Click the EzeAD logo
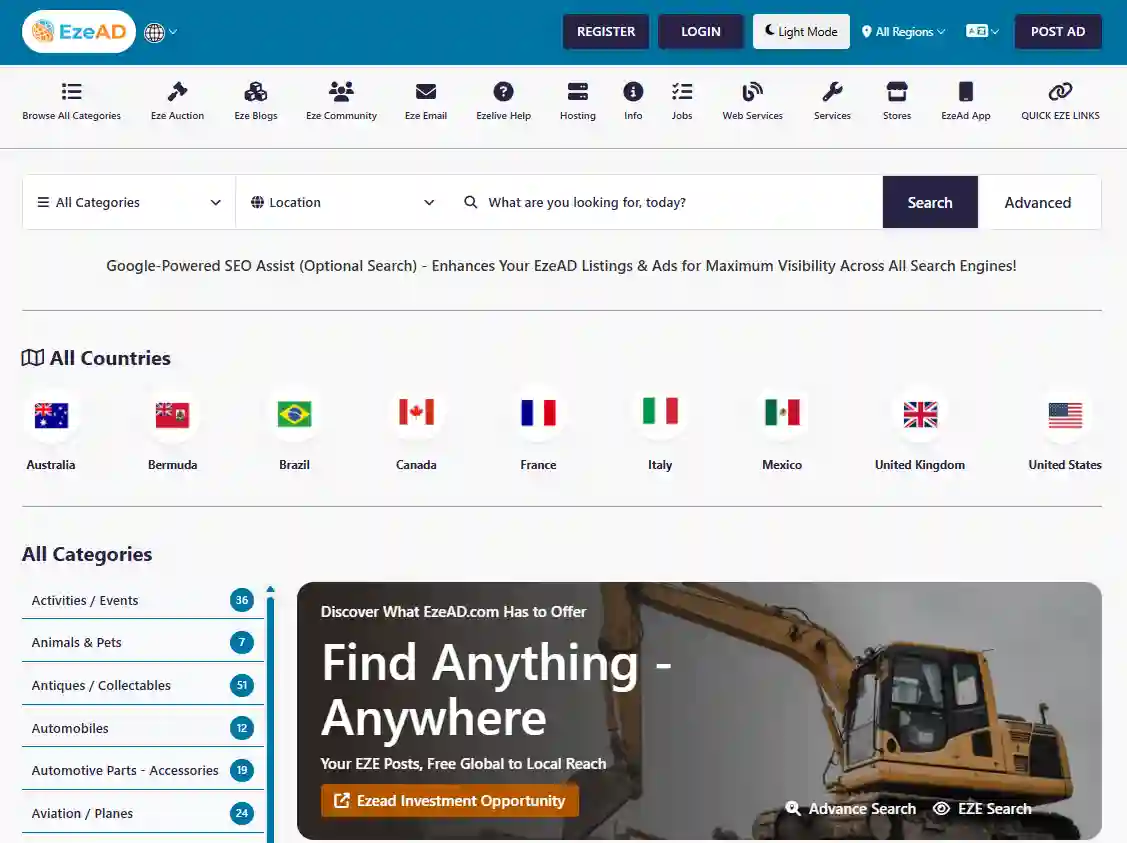Image resolution: width=1127 pixels, height=843 pixels. pyautogui.click(x=79, y=32)
